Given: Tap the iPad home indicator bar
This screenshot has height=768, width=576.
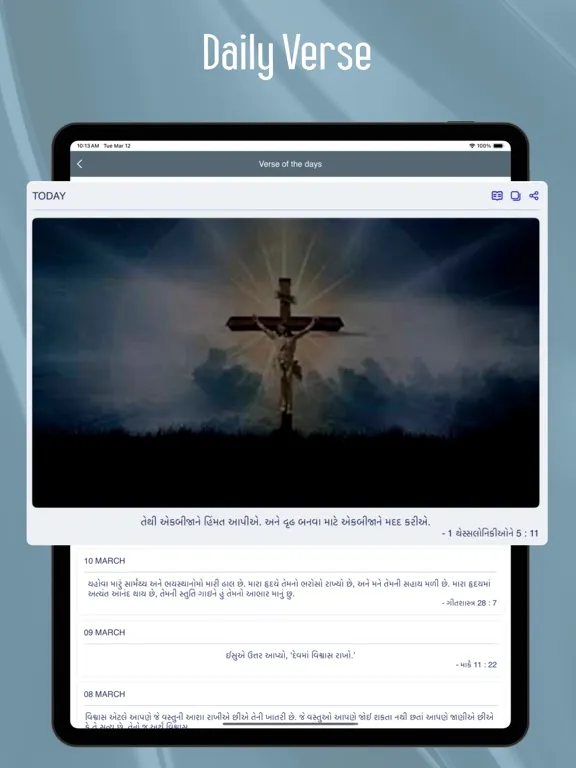Looking at the screenshot, I should tap(290, 723).
